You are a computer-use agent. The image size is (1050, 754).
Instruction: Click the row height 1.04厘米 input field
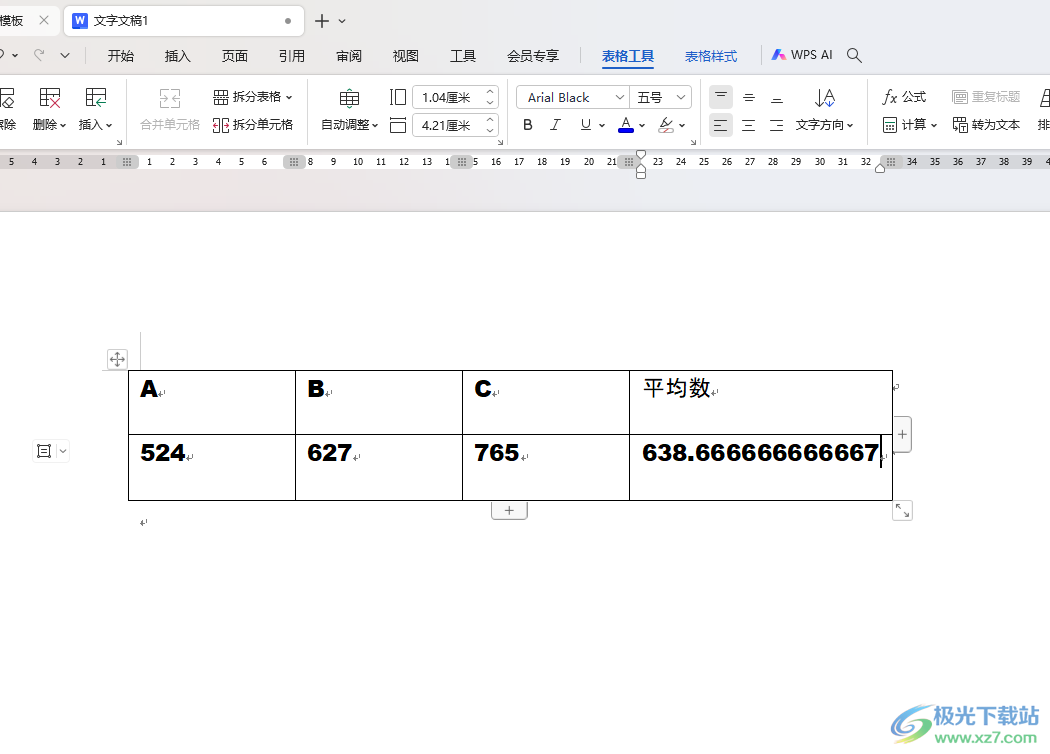click(446, 97)
